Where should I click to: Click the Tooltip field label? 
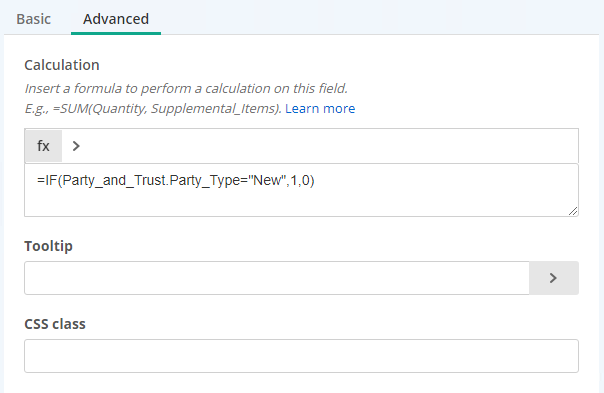point(49,246)
